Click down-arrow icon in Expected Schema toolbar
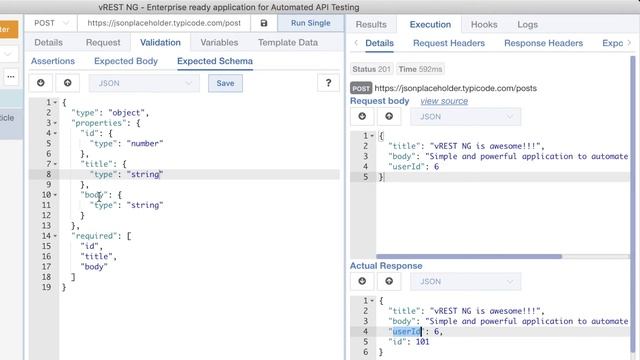 (41, 83)
